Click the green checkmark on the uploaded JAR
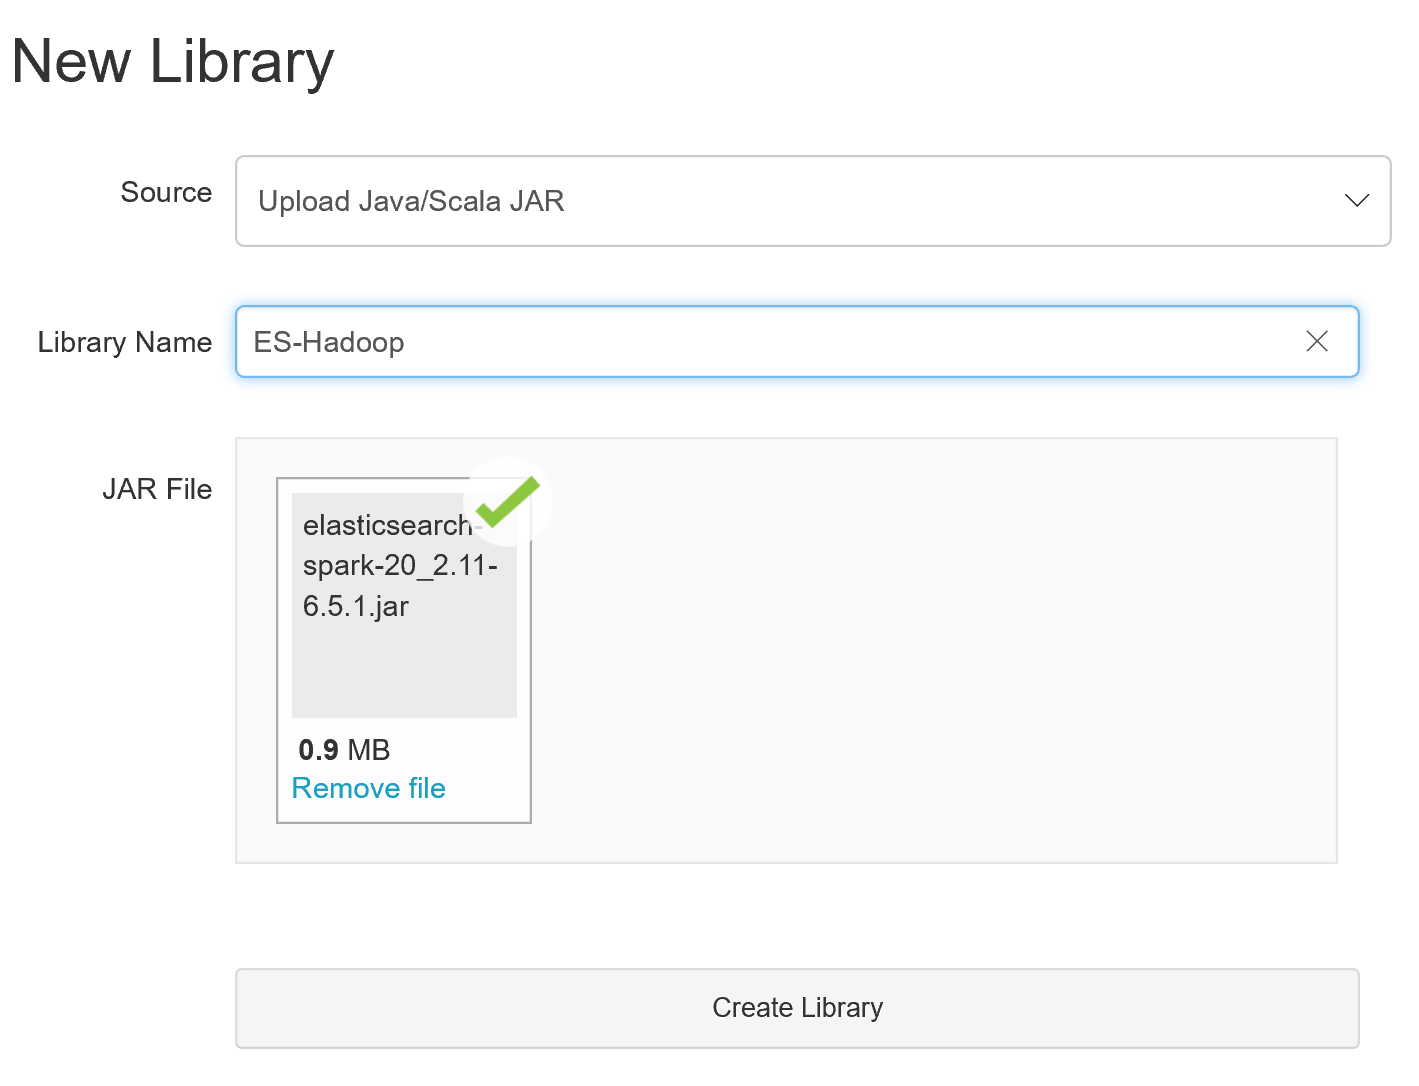Screen dimensions: 1419x1086 [x=506, y=503]
